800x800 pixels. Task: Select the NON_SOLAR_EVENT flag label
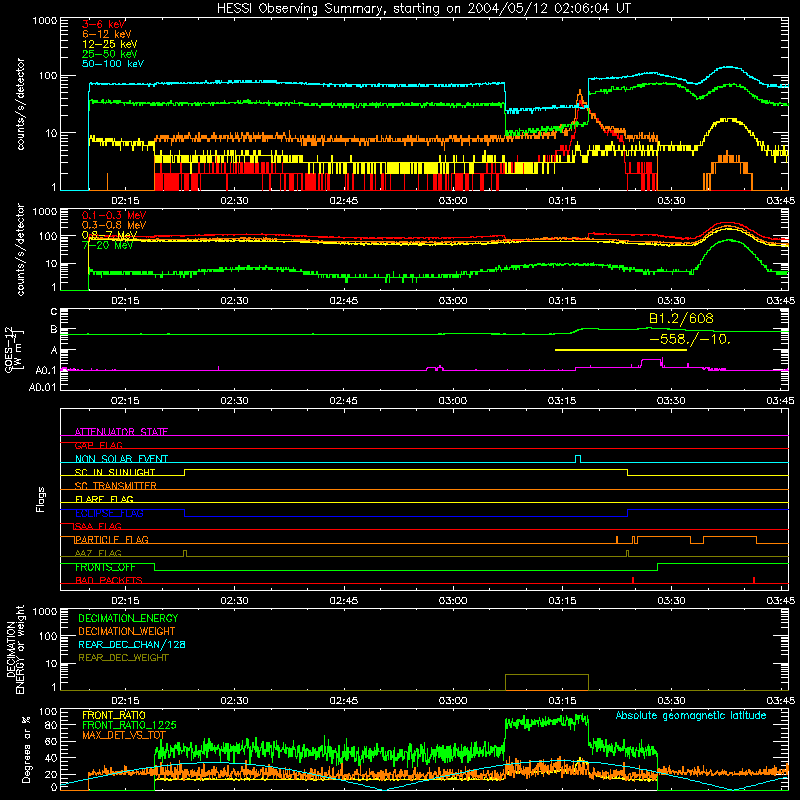(121, 459)
